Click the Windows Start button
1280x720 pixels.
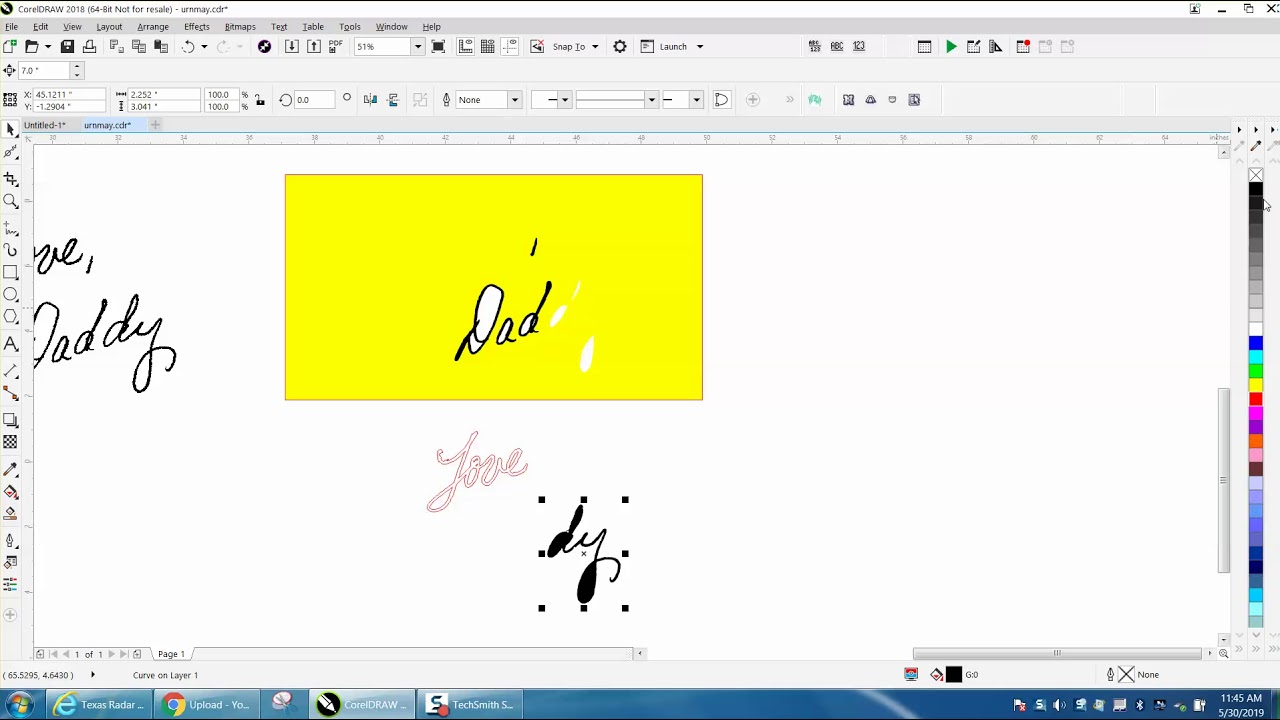19,705
